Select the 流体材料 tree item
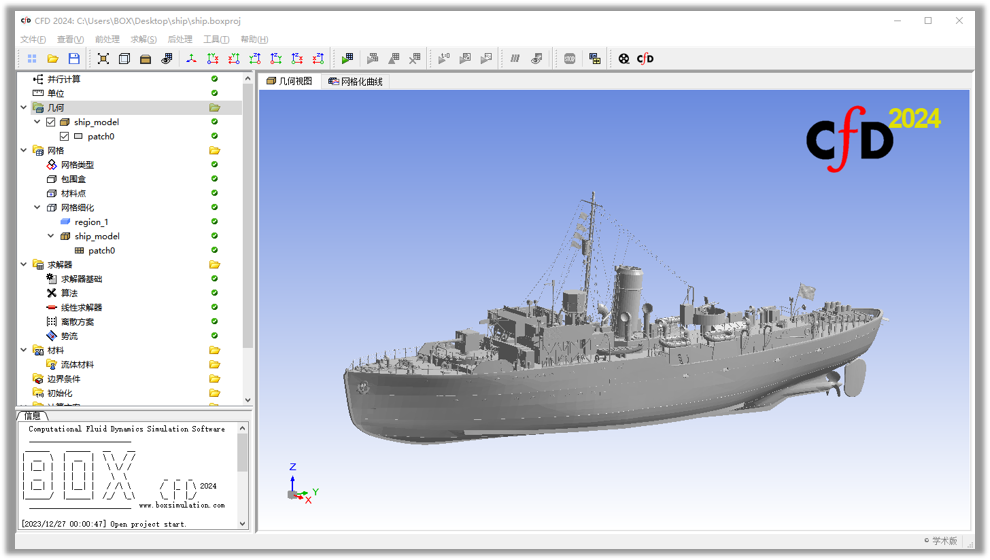 coord(77,365)
